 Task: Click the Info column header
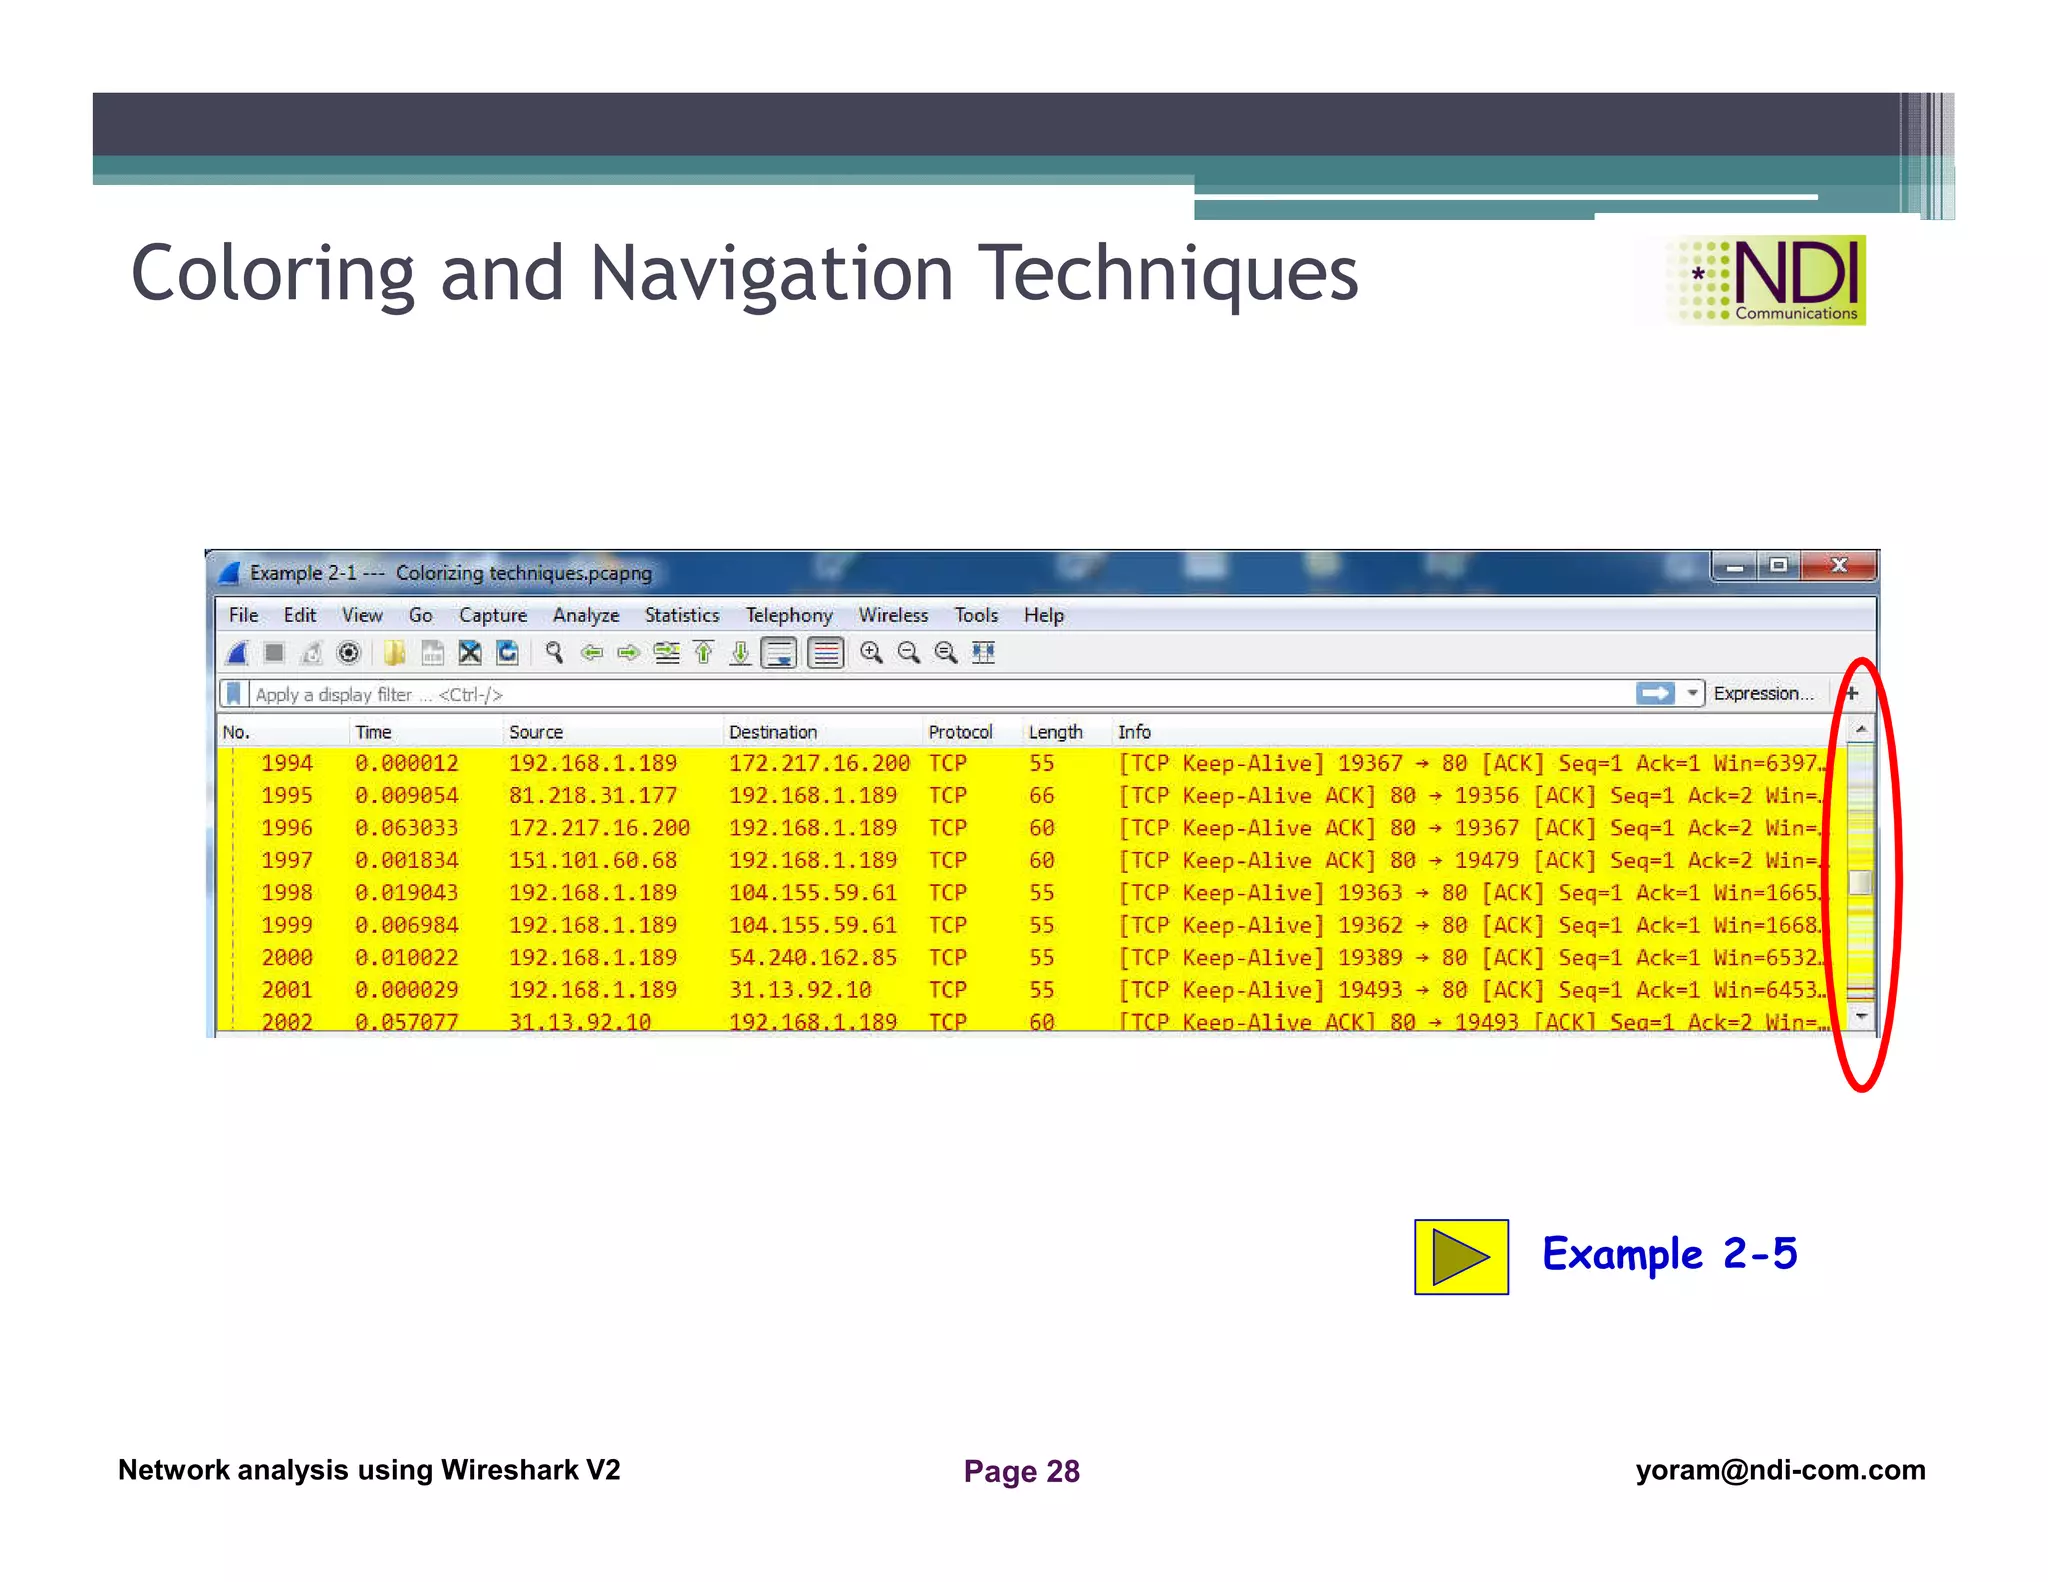pyautogui.click(x=1479, y=732)
